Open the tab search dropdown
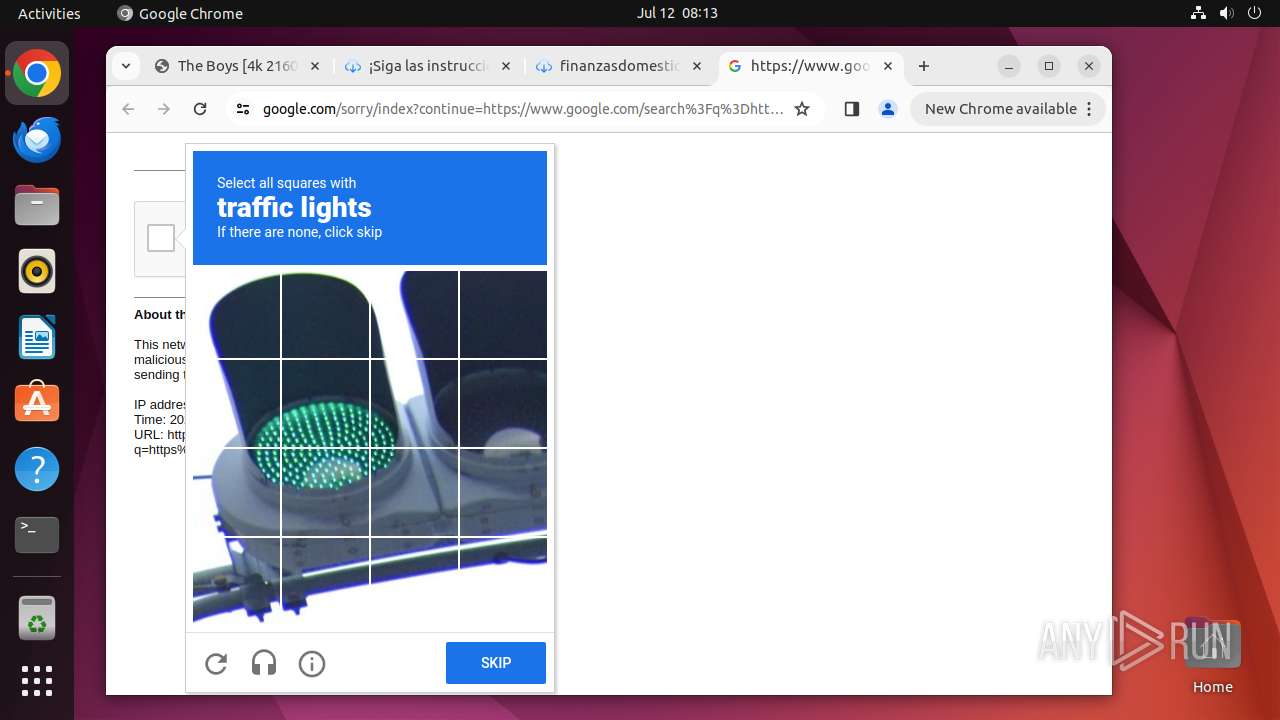This screenshot has height=720, width=1280. pyautogui.click(x=125, y=66)
